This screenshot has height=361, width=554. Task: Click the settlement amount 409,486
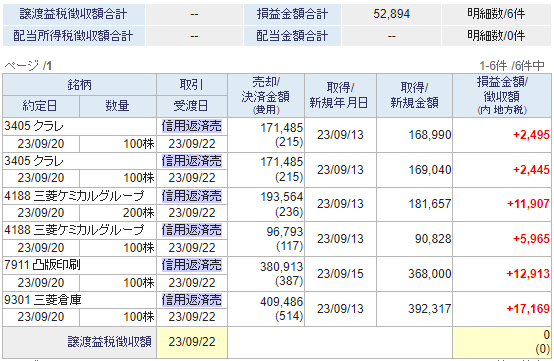[x=282, y=302]
